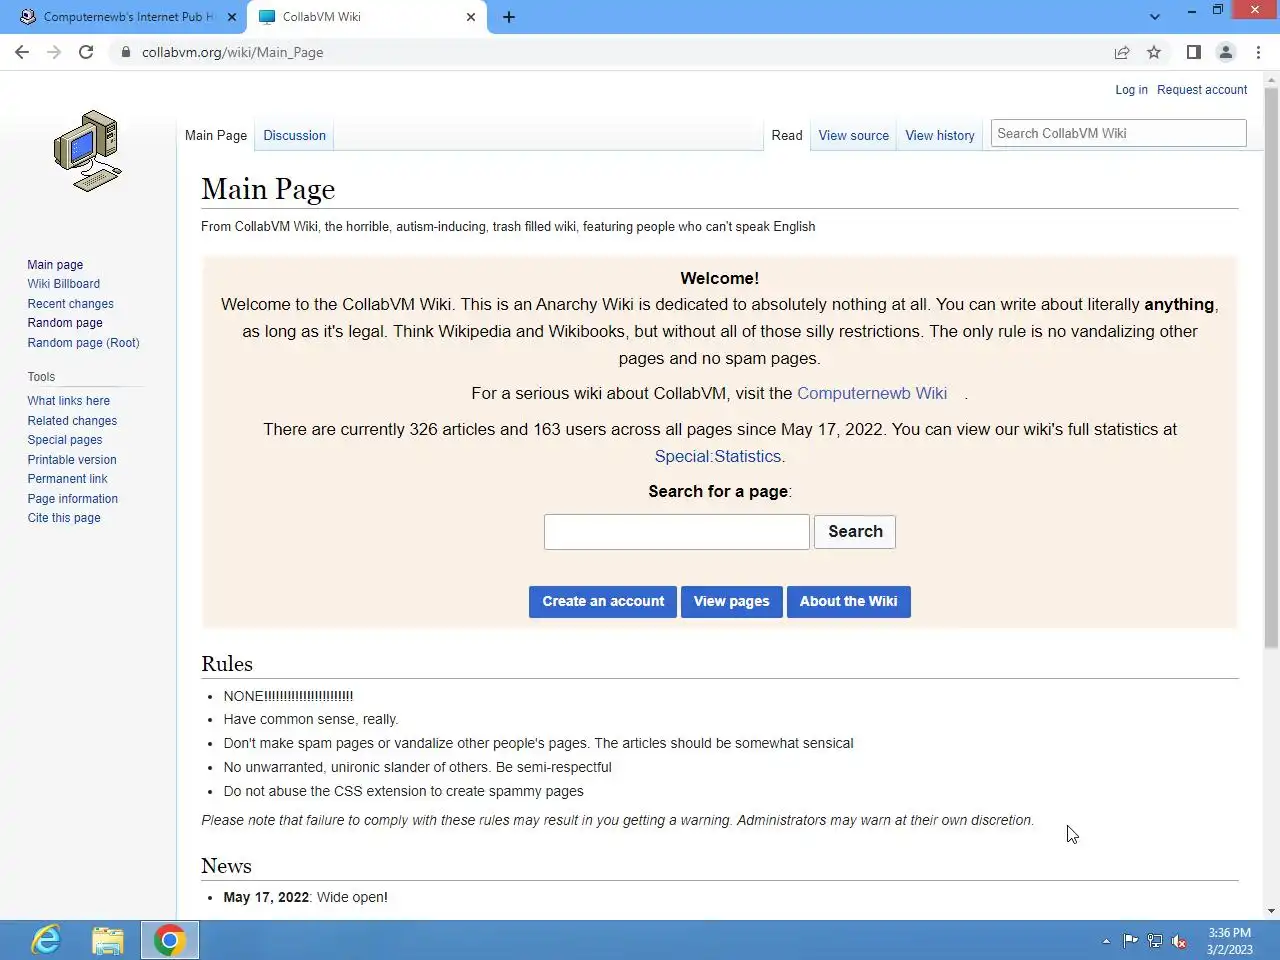Open the tab search chevron
Viewport: 1280px width, 960px height.
(1155, 17)
